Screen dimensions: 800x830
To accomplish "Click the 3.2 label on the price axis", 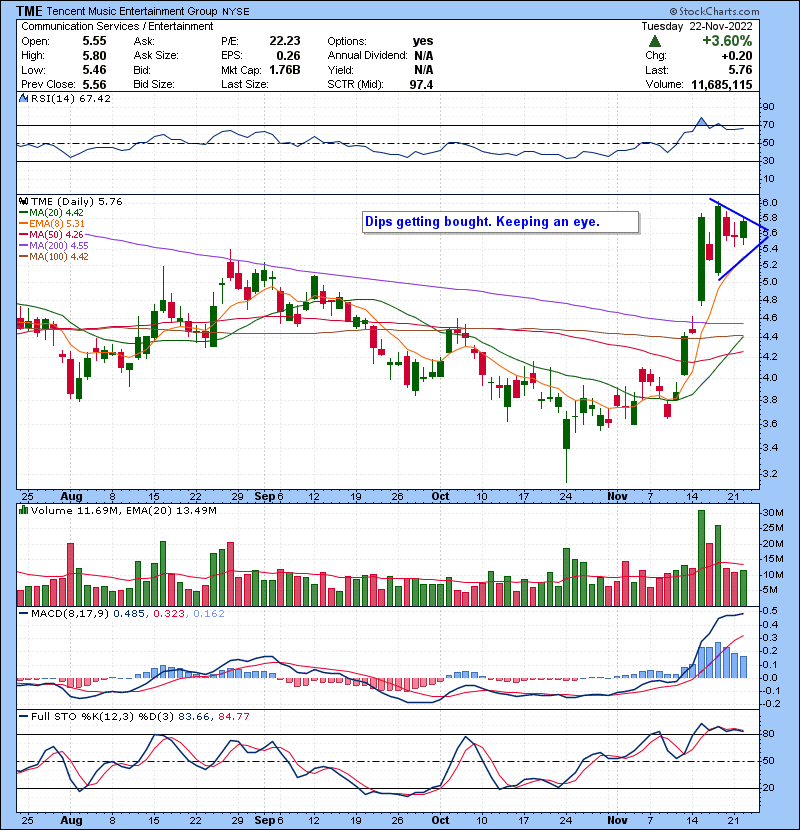I will point(770,474).
